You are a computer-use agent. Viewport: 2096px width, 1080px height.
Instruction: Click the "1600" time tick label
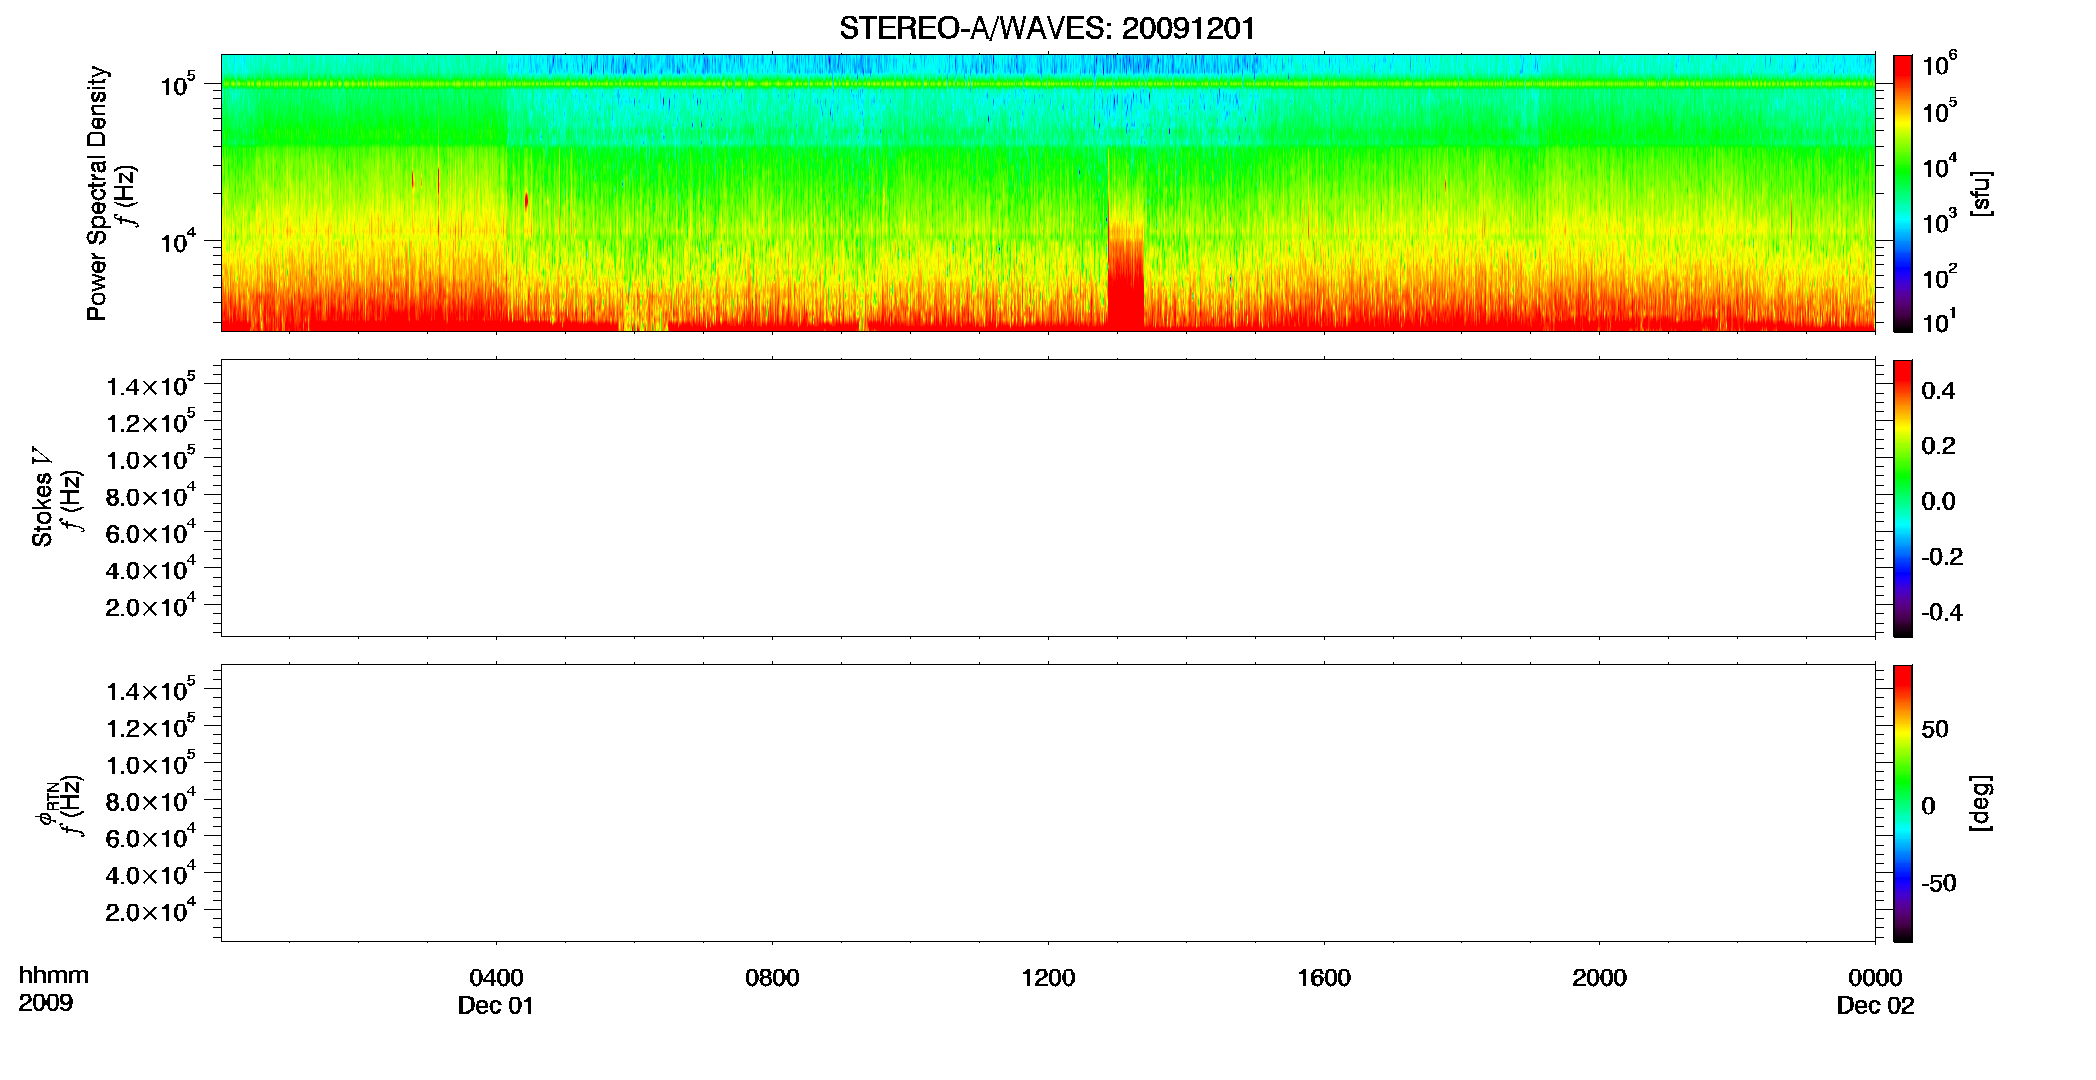coord(1324,978)
